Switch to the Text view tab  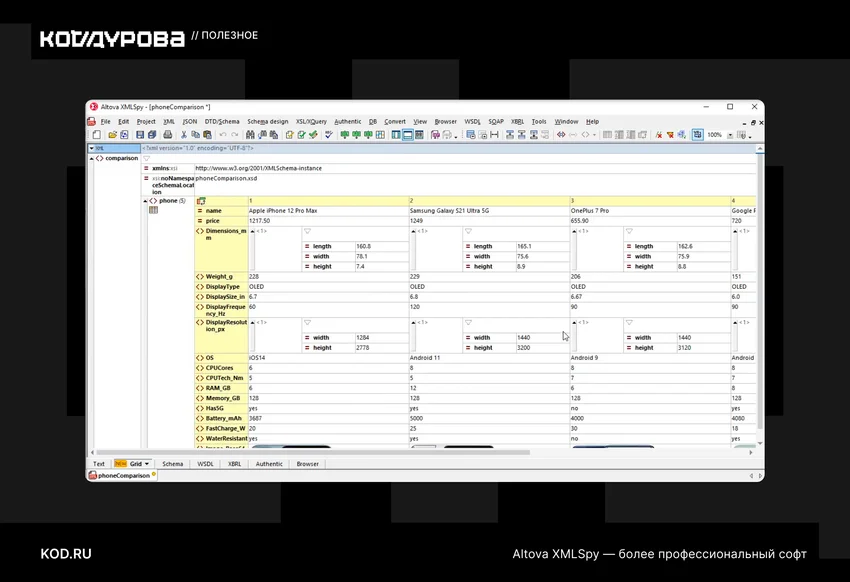point(99,464)
